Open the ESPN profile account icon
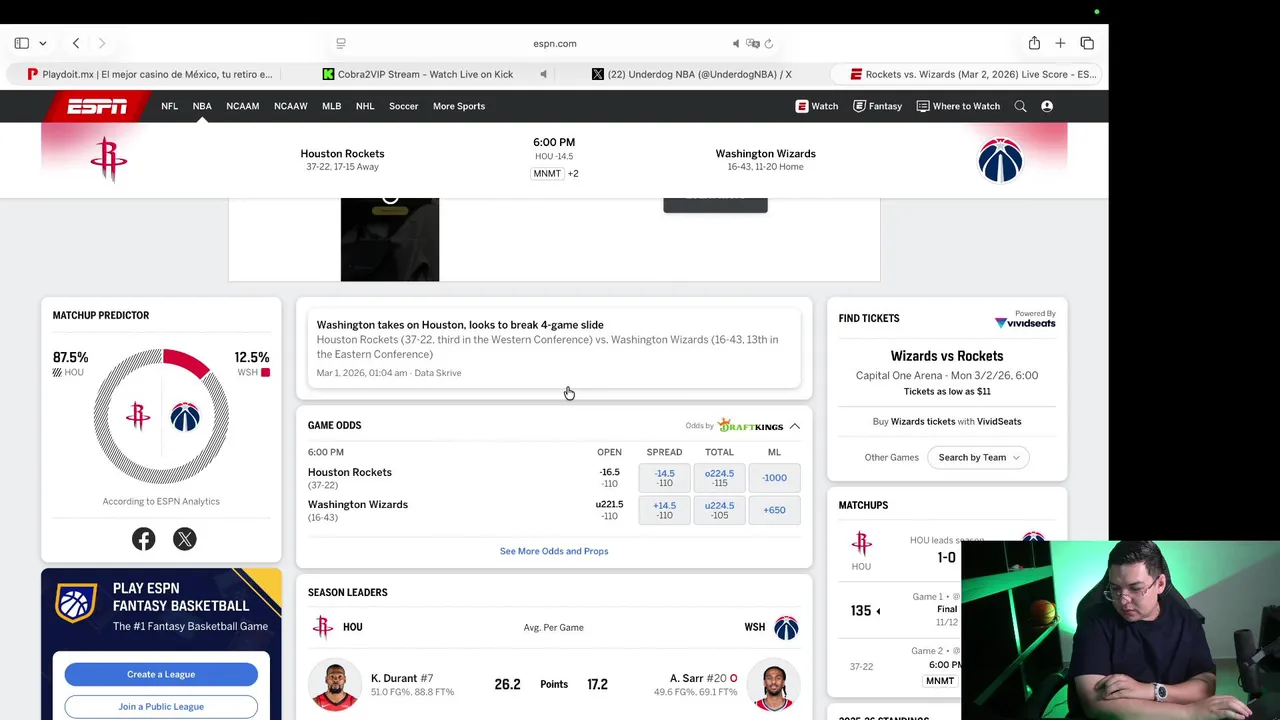1280x720 pixels. pos(1047,106)
